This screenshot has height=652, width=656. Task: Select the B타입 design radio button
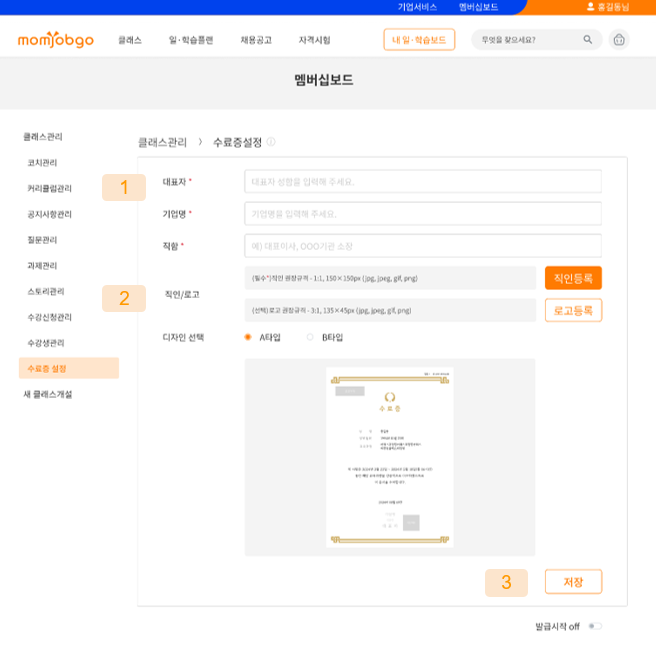click(x=310, y=337)
